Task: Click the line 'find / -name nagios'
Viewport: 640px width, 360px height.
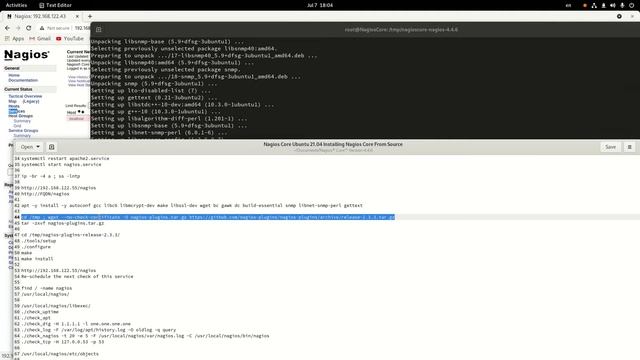Action: pos(47,288)
